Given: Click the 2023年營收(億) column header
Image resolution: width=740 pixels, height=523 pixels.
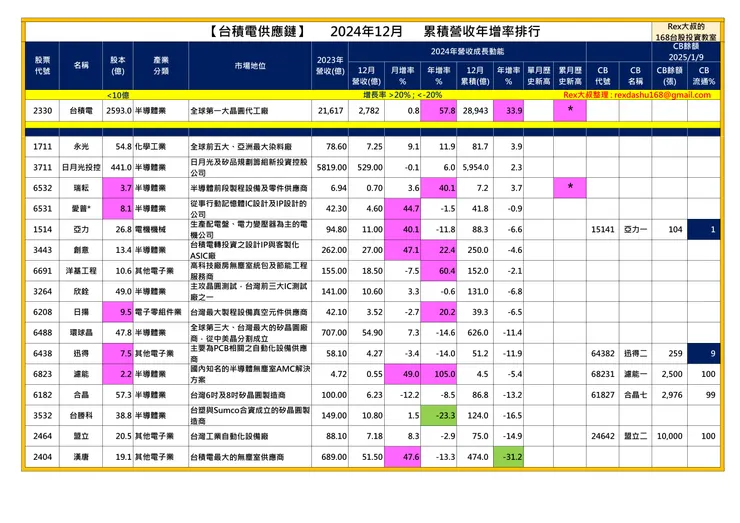Looking at the screenshot, I should 330,66.
